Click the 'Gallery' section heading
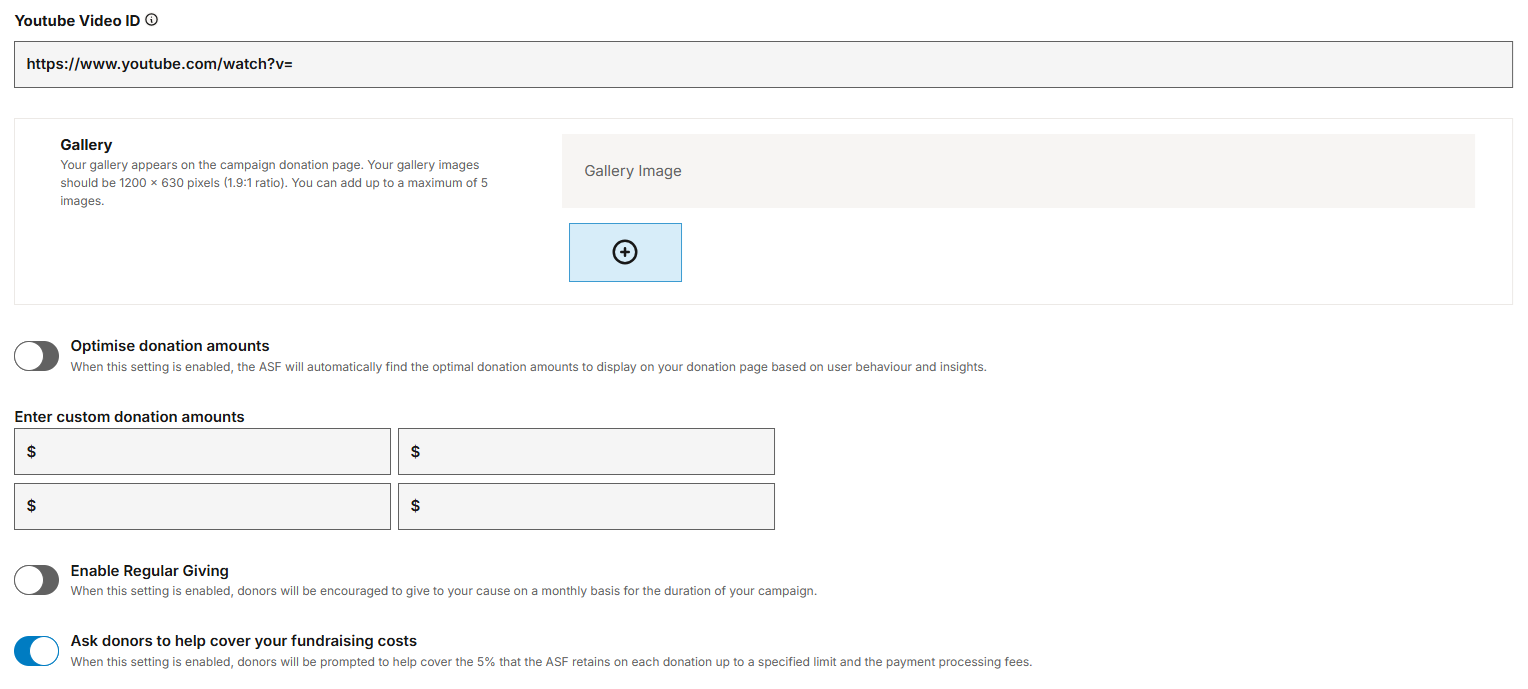Image resolution: width=1528 pixels, height=689 pixels. [86, 145]
